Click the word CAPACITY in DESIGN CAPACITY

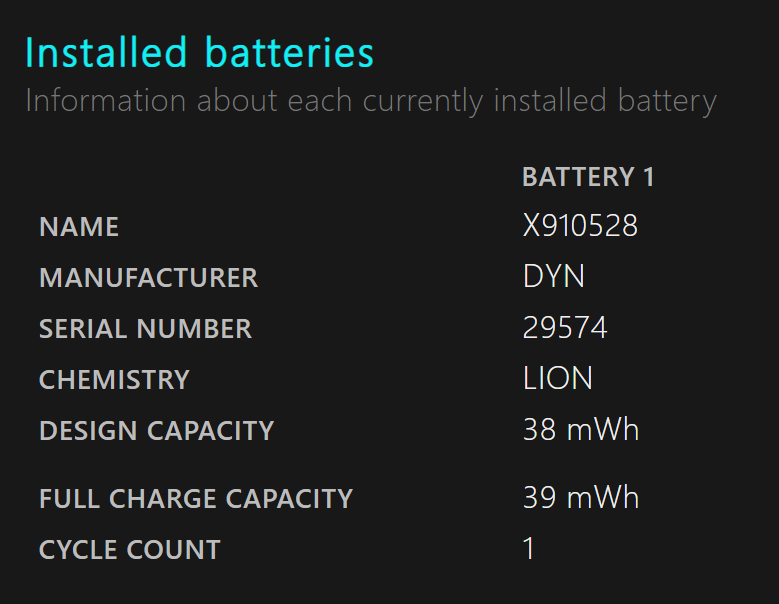pos(211,431)
